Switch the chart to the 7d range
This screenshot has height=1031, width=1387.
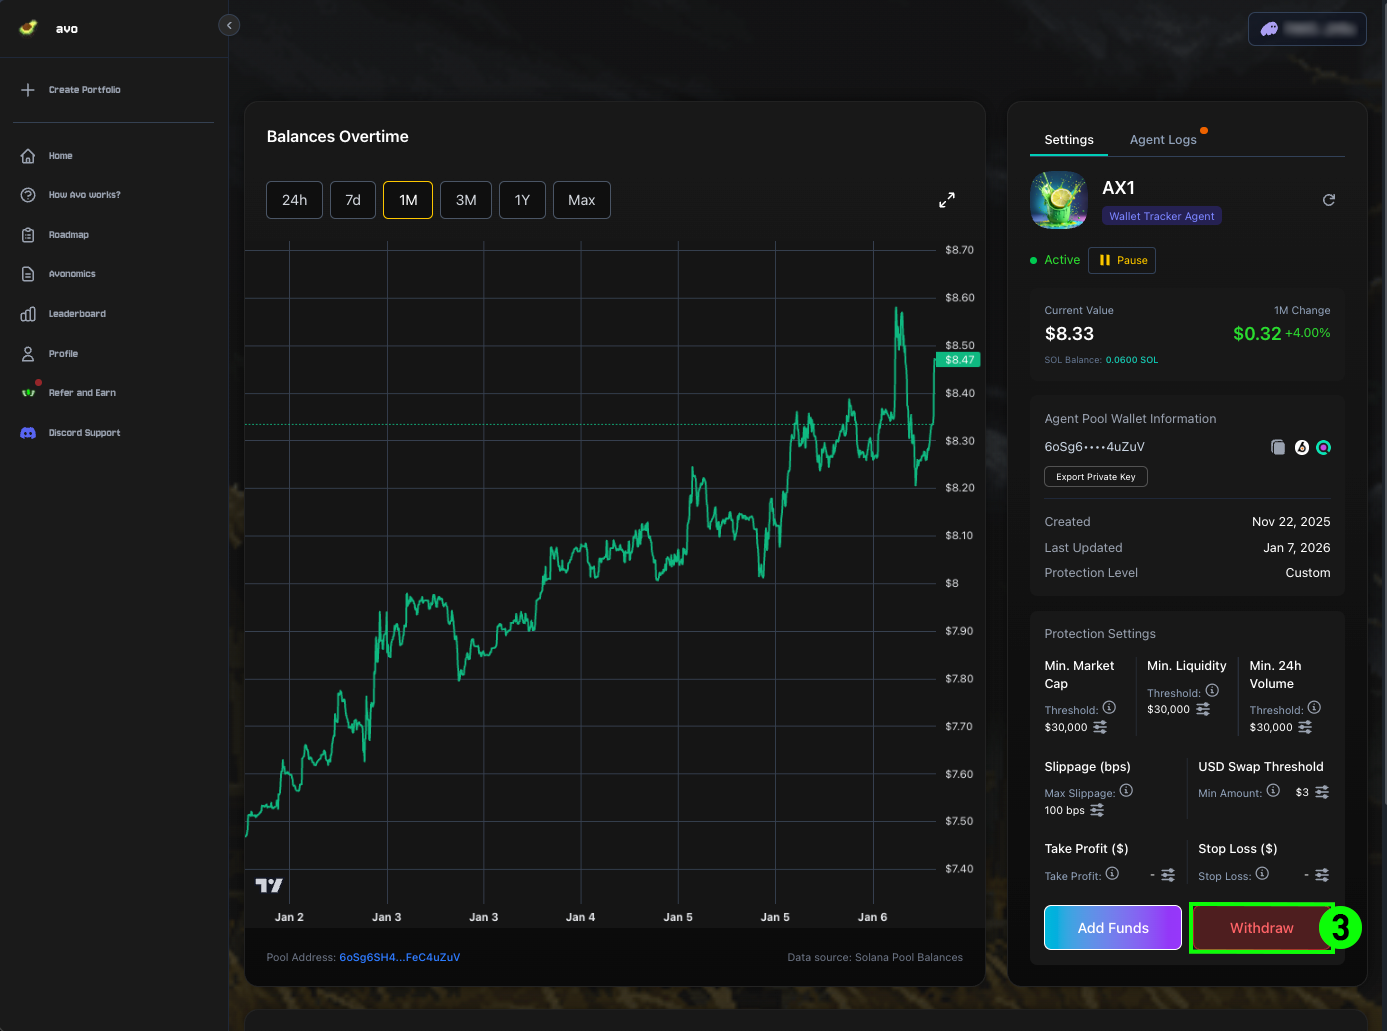pyautogui.click(x=353, y=200)
